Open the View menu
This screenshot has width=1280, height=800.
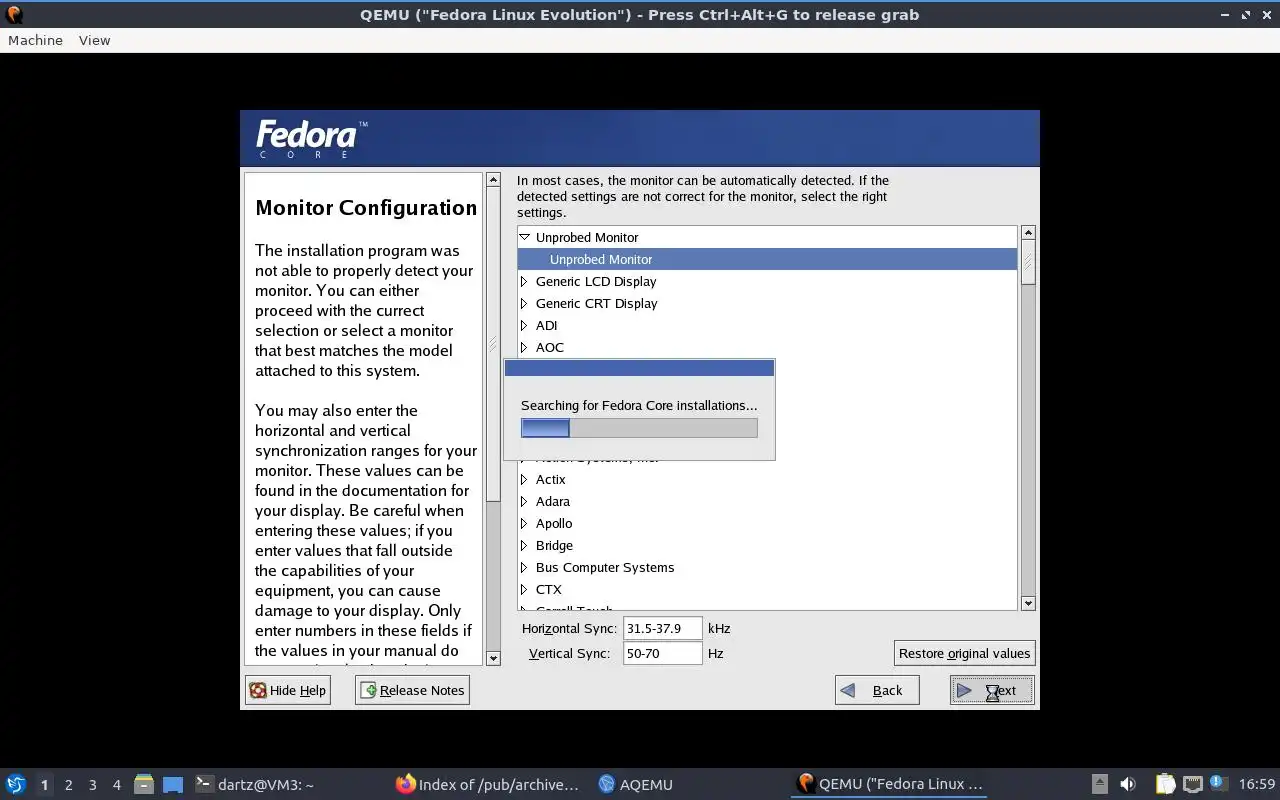[94, 40]
